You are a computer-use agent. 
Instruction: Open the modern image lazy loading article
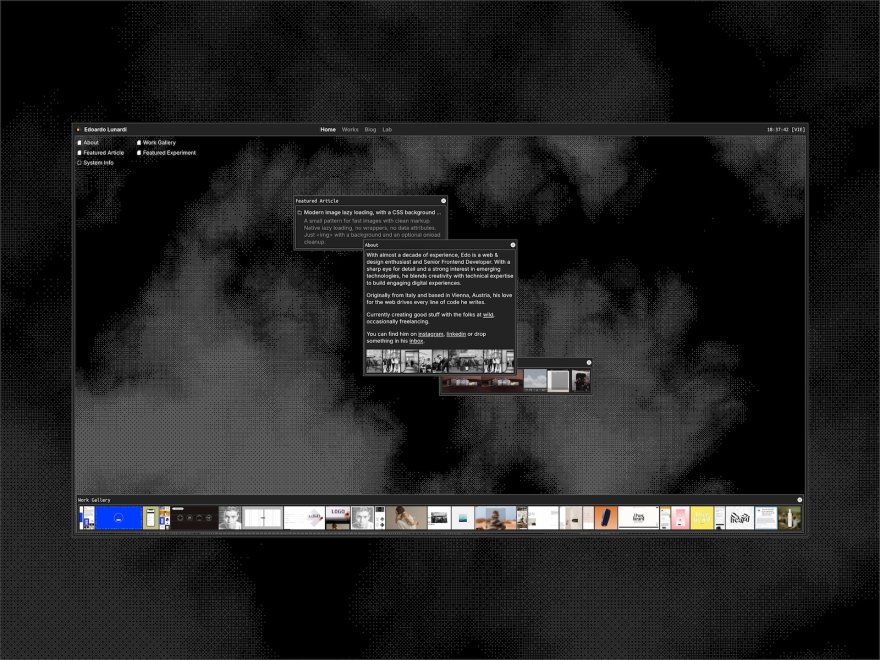[371, 213]
